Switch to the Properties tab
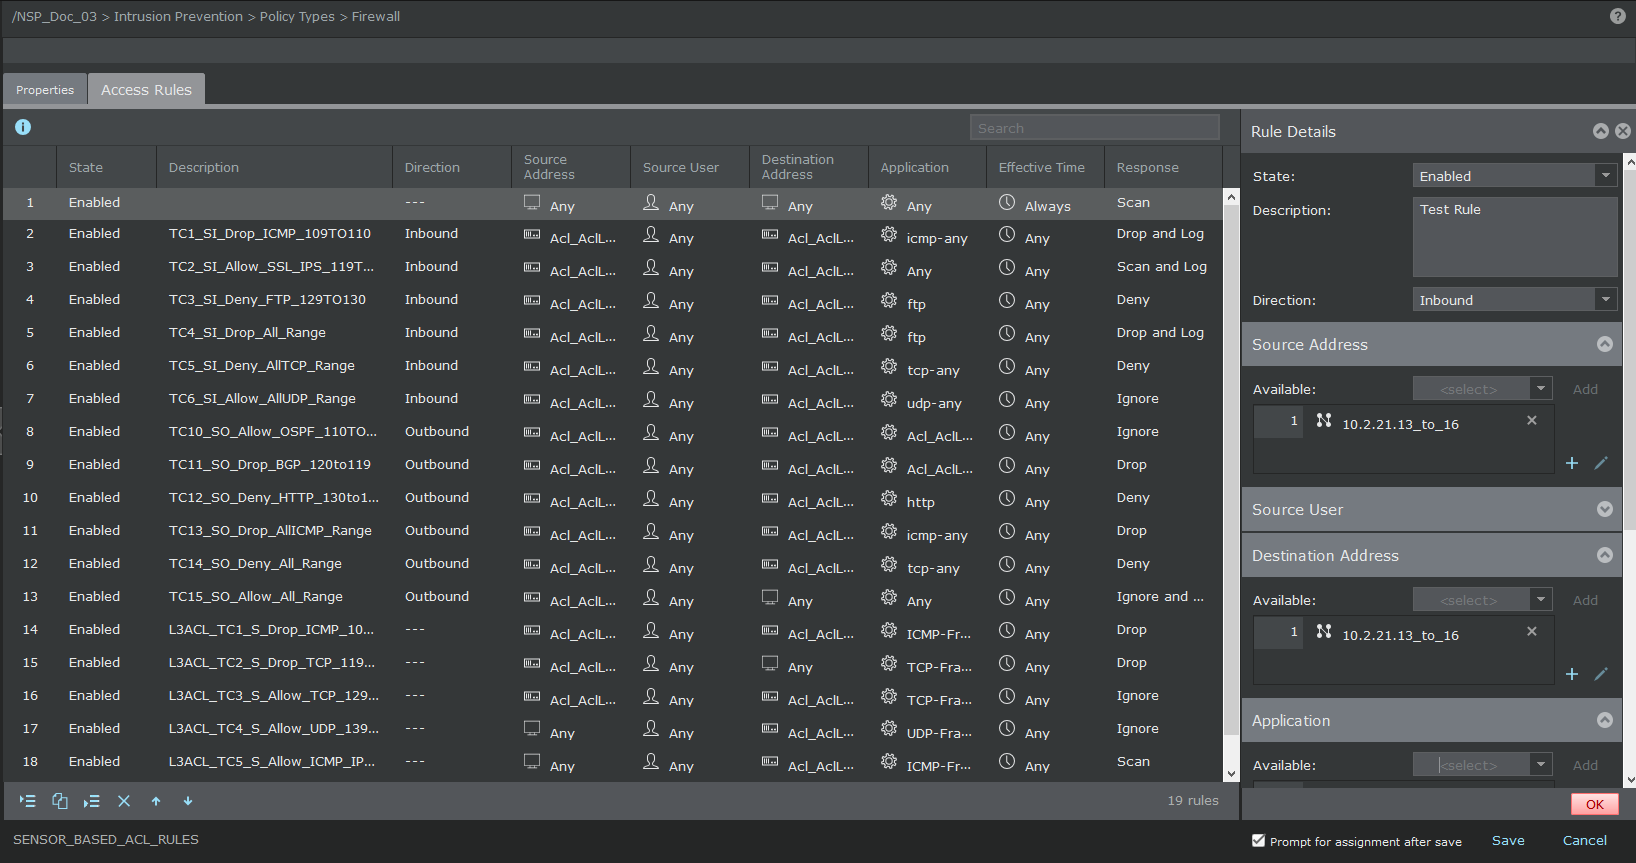 [45, 90]
